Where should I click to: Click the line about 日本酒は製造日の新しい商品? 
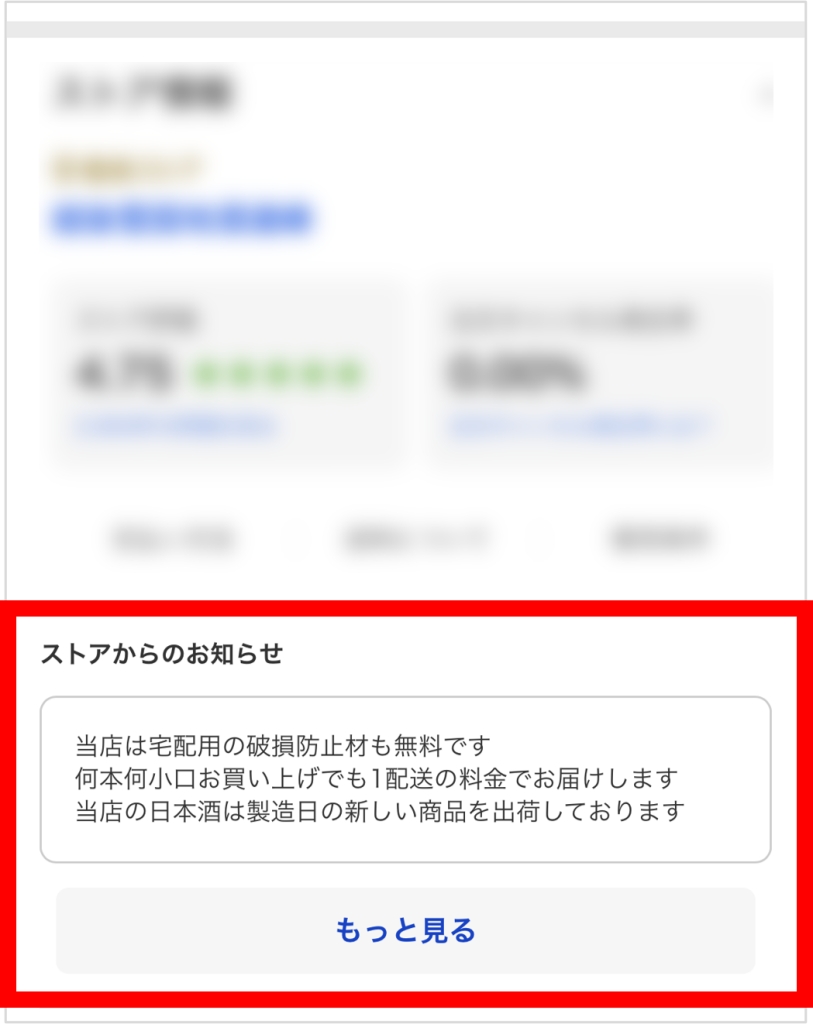379,811
